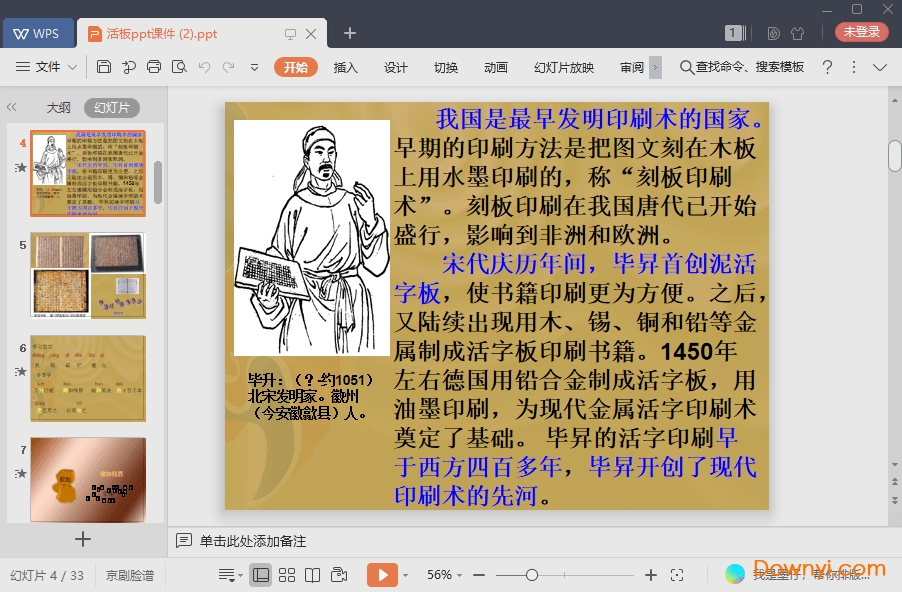The width and height of the screenshot is (902, 592).
Task: Click the zoom slider handle
Action: pos(532,575)
